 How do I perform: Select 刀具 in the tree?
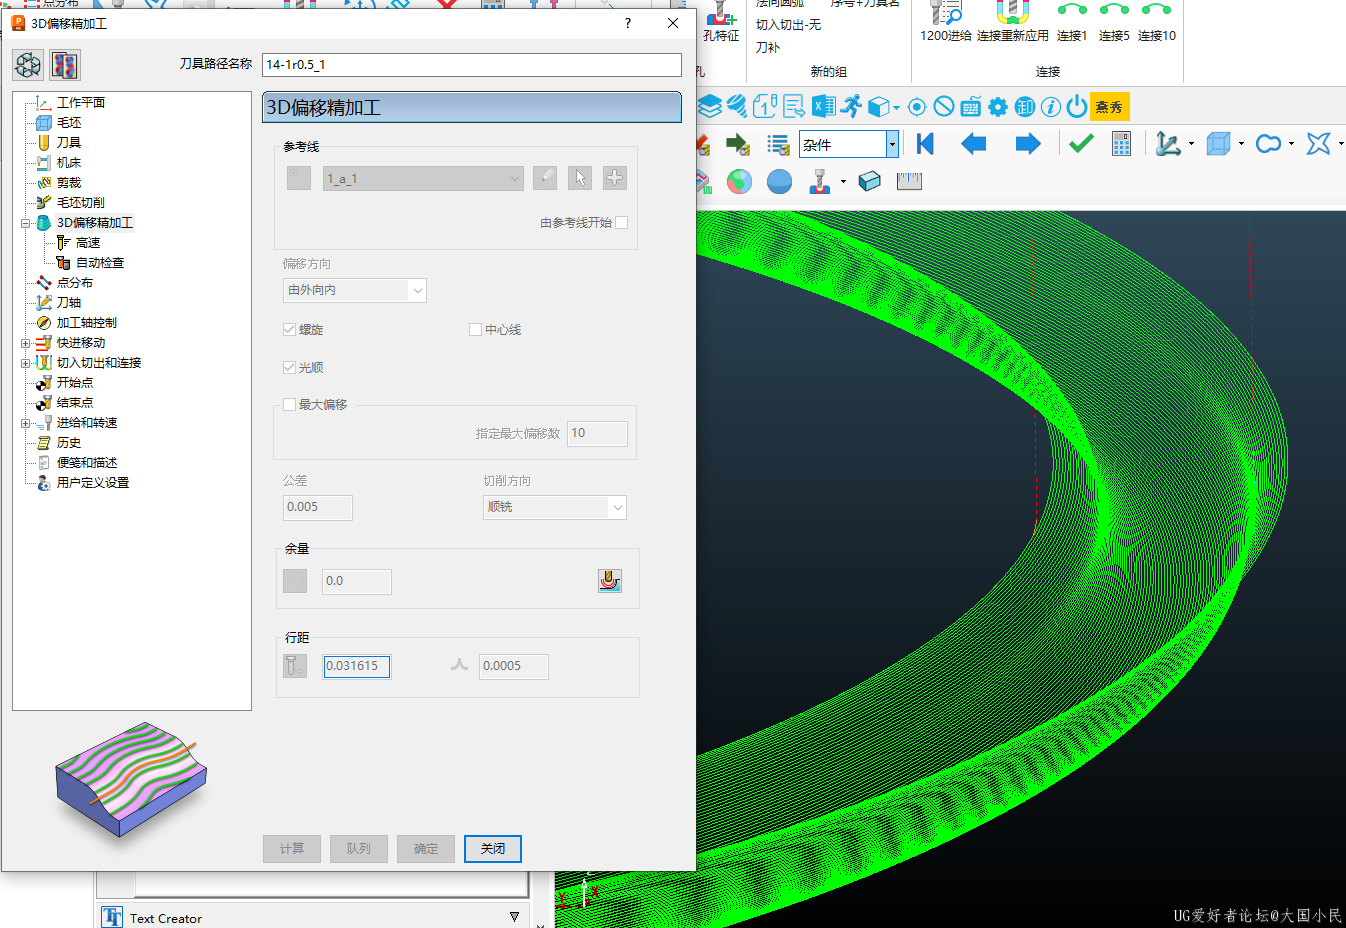pos(69,143)
